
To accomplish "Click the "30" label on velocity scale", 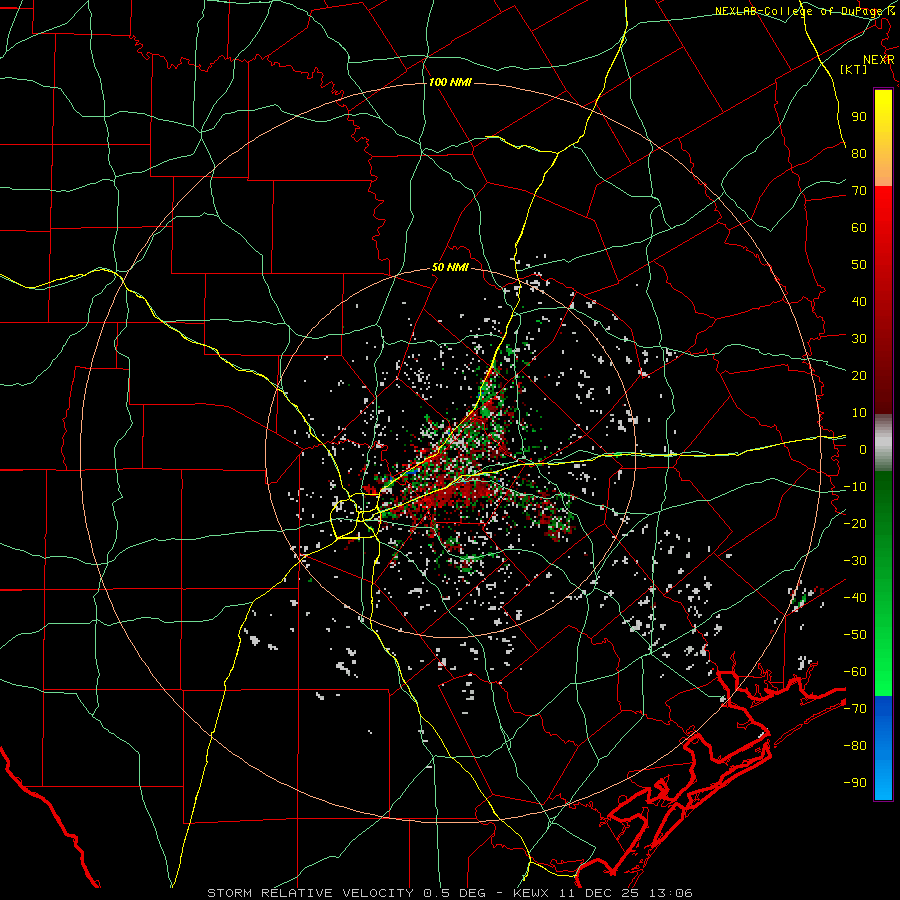I will point(859,339).
